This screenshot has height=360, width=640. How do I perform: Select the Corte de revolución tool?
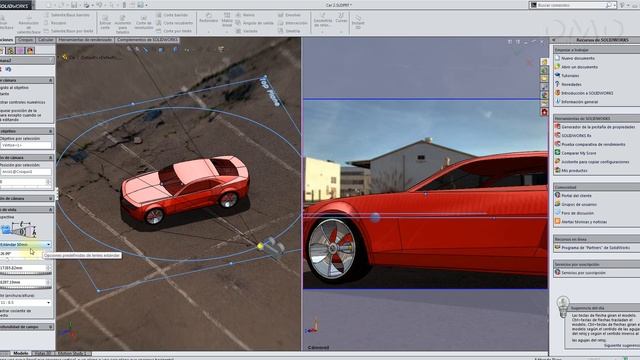coord(144,22)
